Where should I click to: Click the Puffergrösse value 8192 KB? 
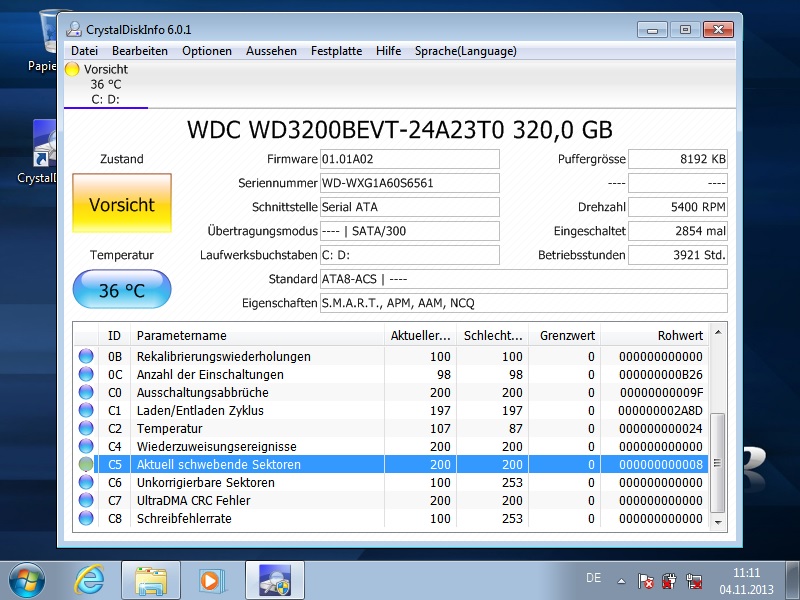coord(678,159)
